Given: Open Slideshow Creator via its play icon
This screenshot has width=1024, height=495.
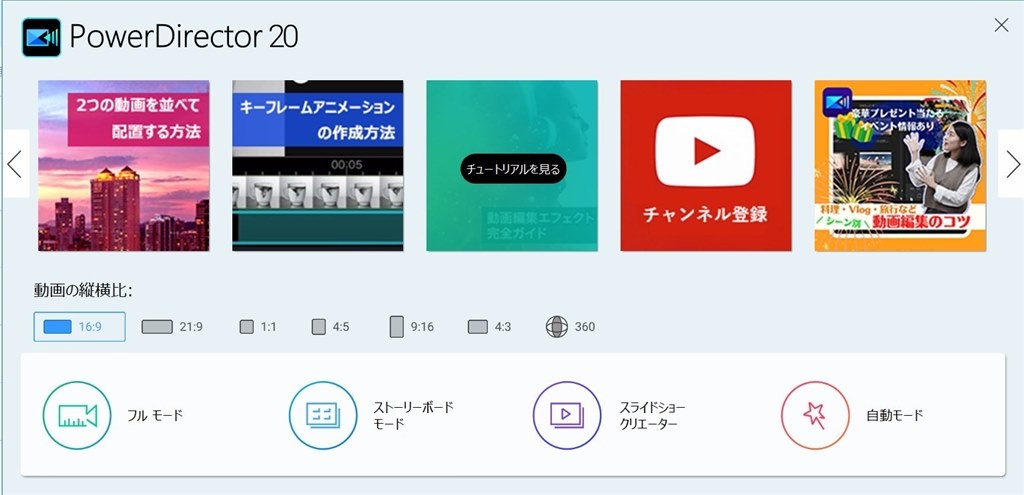Looking at the screenshot, I should pyautogui.click(x=567, y=415).
